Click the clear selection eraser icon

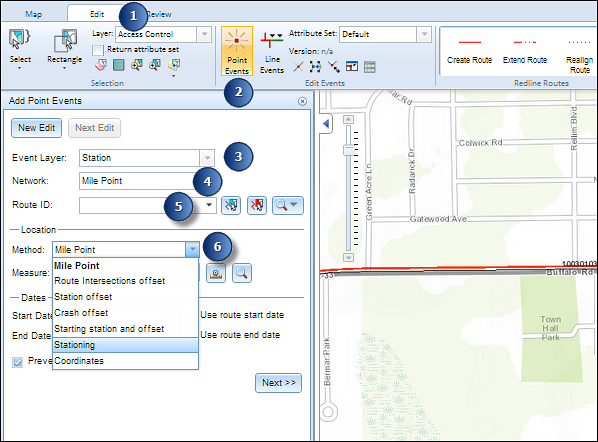(x=101, y=65)
